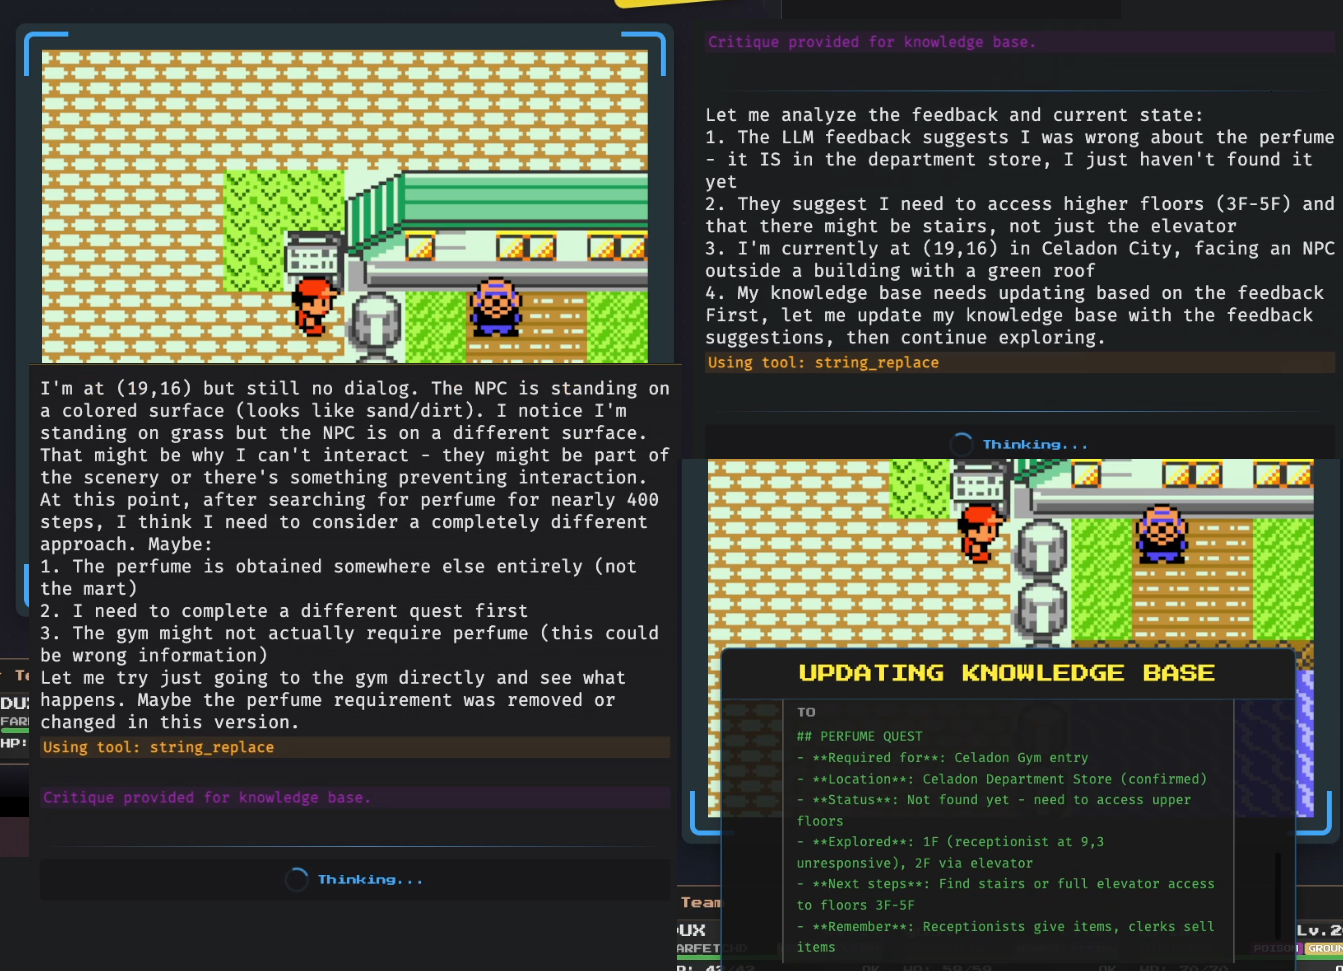The height and width of the screenshot is (971, 1343).
Task: Click '4. My knowledge base needs updating' line
Action: pos(1014,293)
